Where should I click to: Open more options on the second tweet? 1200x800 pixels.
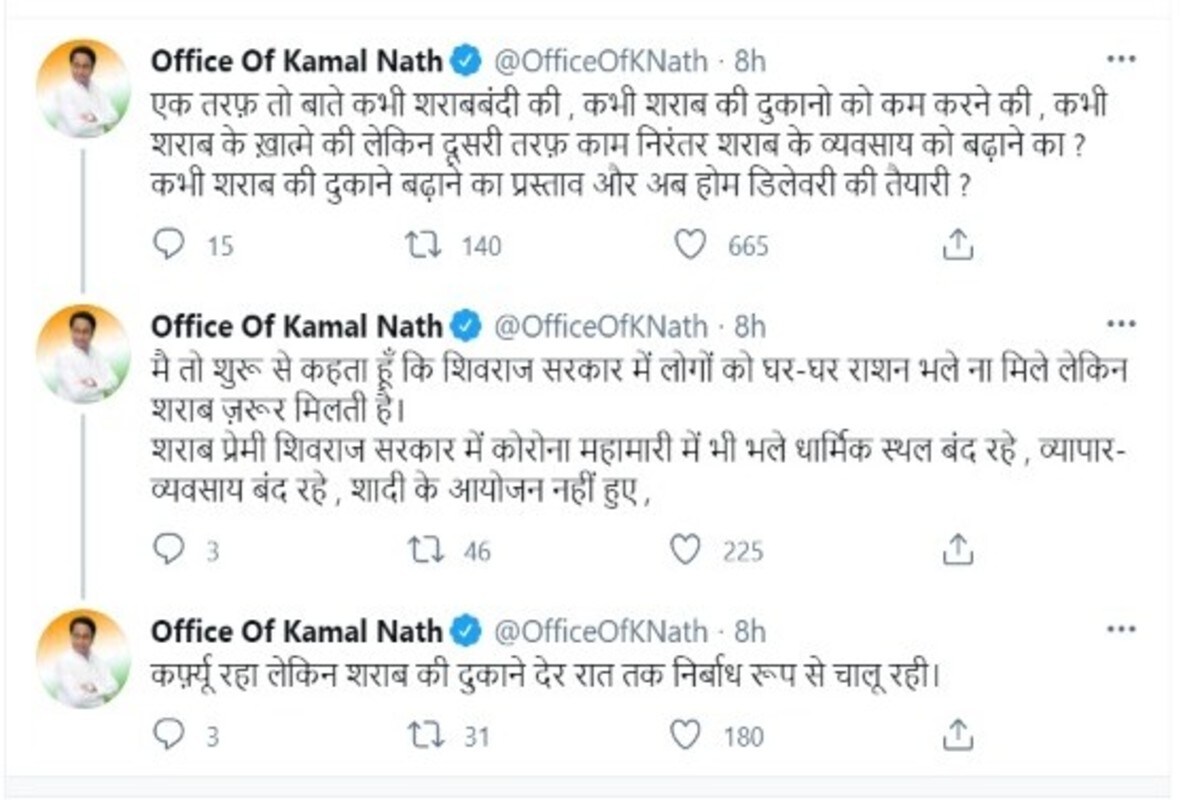pyautogui.click(x=1122, y=325)
